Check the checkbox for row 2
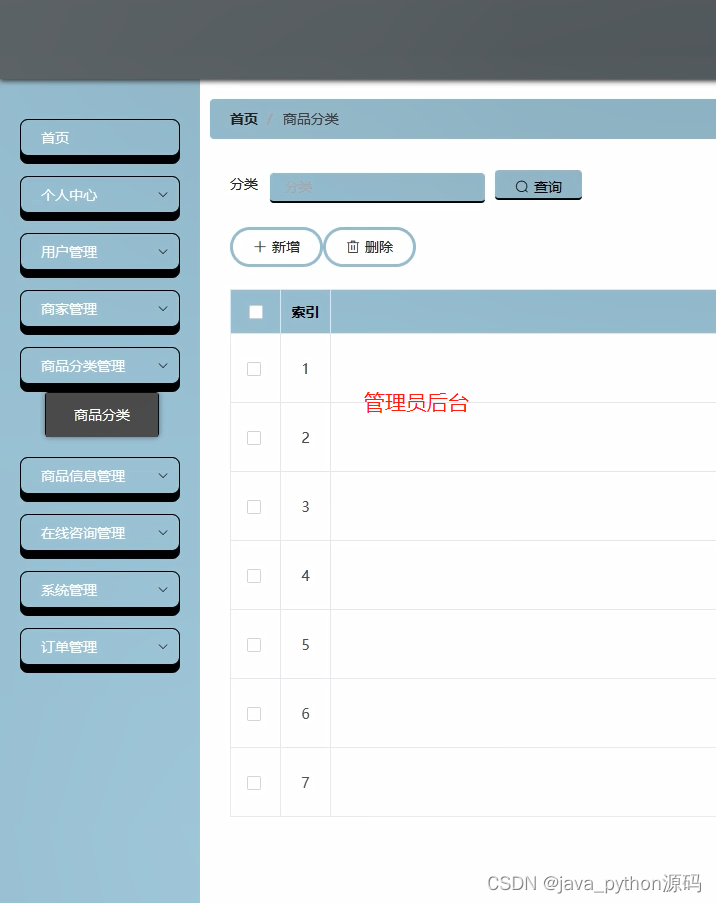Screen dimensions: 716x903 pos(254,438)
